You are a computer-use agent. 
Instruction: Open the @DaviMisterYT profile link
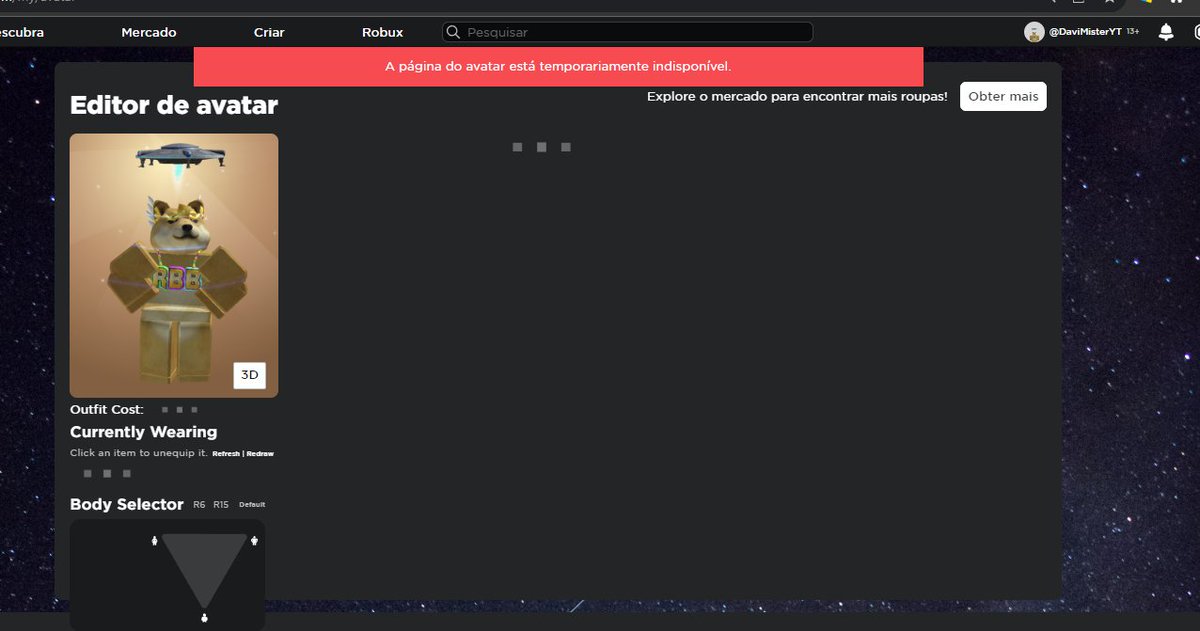[x=1084, y=32]
